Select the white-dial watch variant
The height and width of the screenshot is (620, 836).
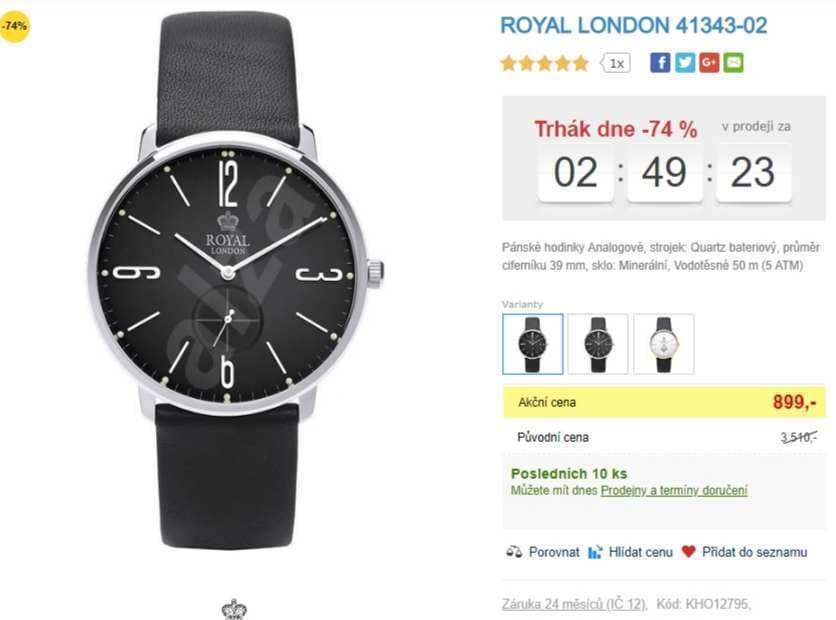663,344
